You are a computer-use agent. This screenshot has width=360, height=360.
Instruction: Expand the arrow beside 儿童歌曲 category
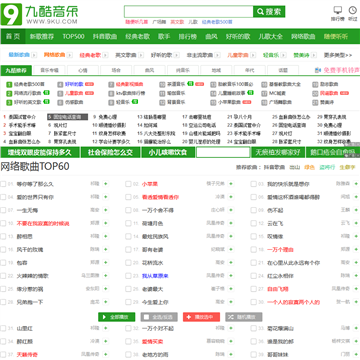pos(252,55)
